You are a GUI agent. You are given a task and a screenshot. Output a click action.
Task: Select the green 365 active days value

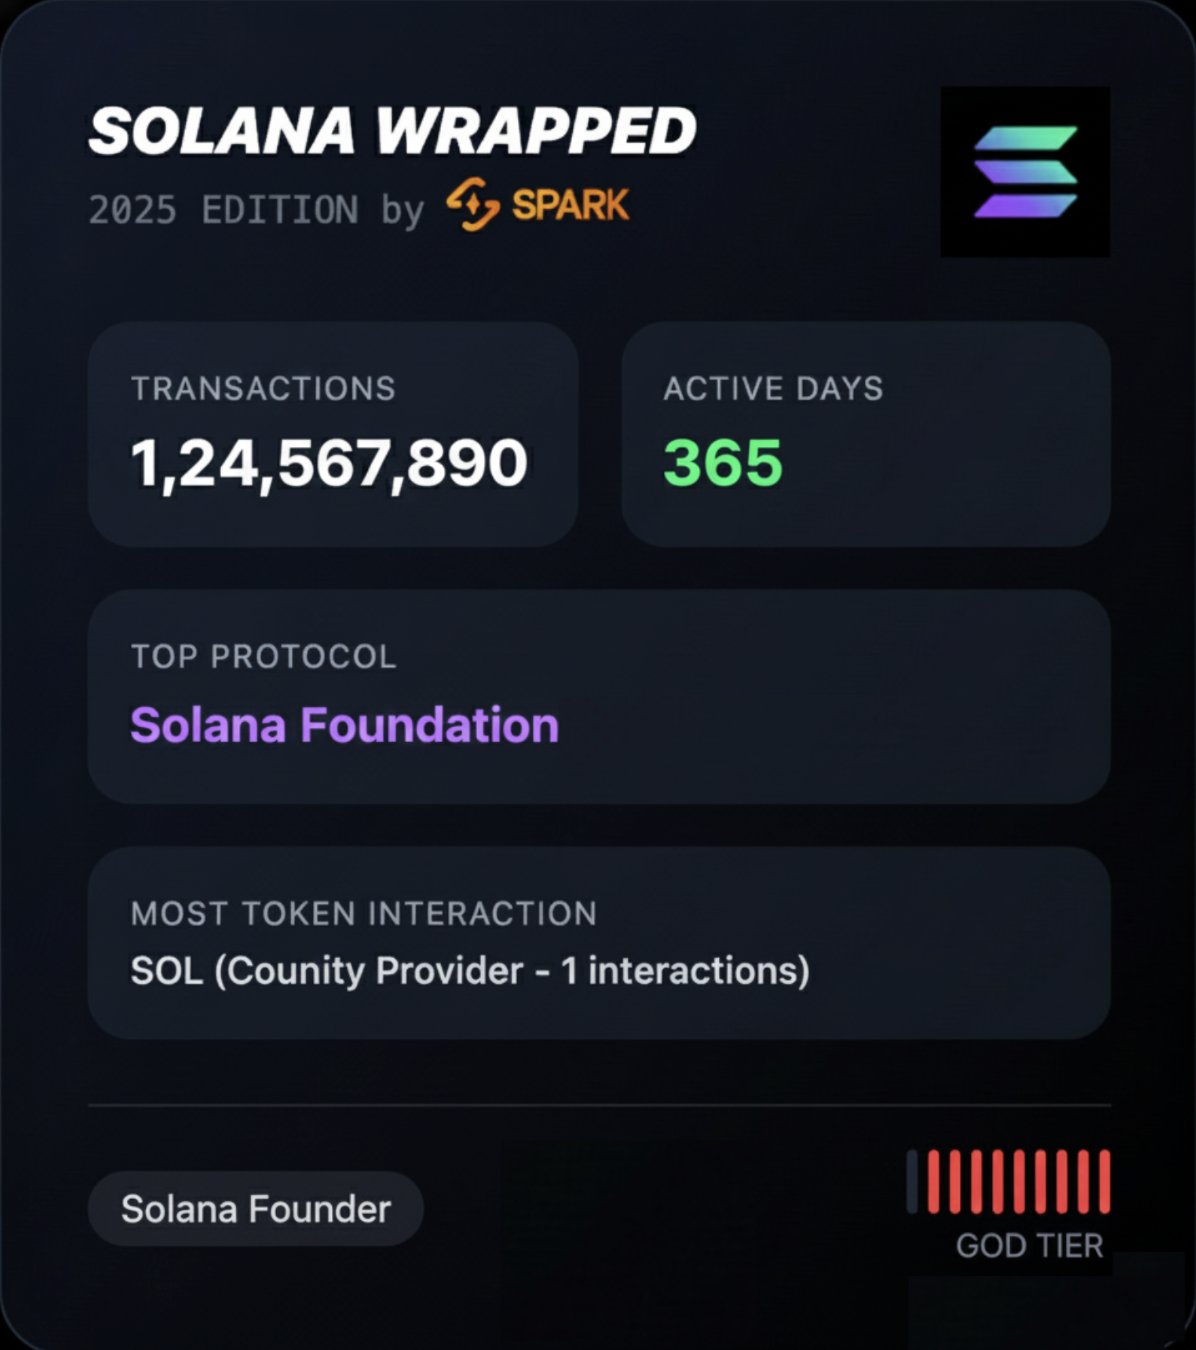pyautogui.click(x=723, y=463)
